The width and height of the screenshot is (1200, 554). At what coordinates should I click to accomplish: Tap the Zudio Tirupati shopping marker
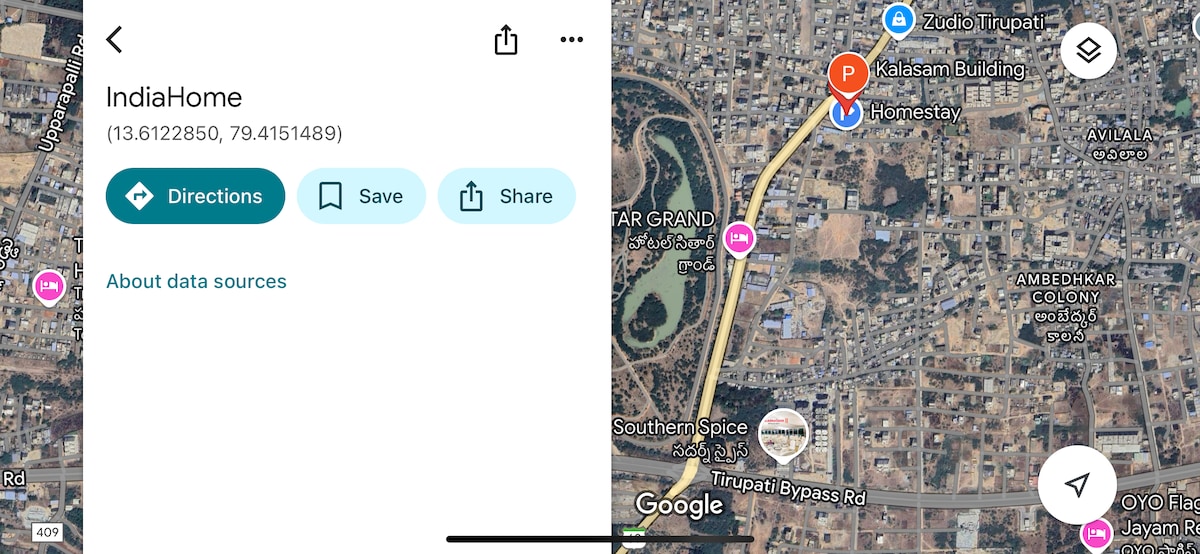click(x=898, y=20)
